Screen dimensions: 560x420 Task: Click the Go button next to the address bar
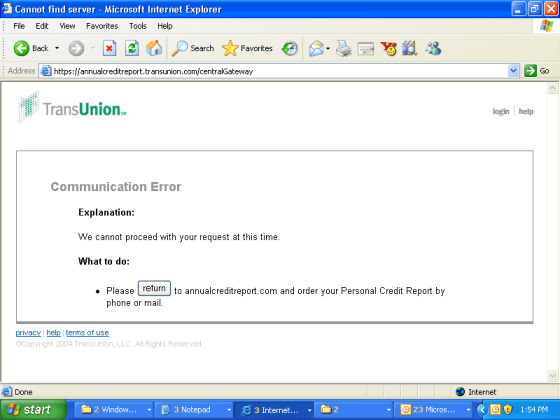(537, 71)
